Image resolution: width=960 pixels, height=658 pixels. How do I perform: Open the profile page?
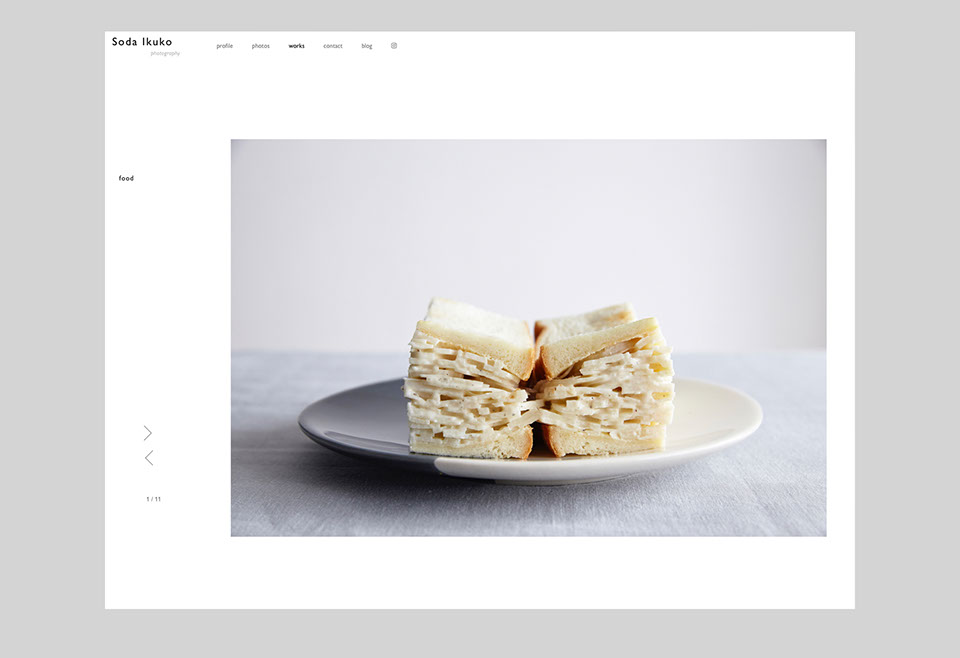[224, 46]
